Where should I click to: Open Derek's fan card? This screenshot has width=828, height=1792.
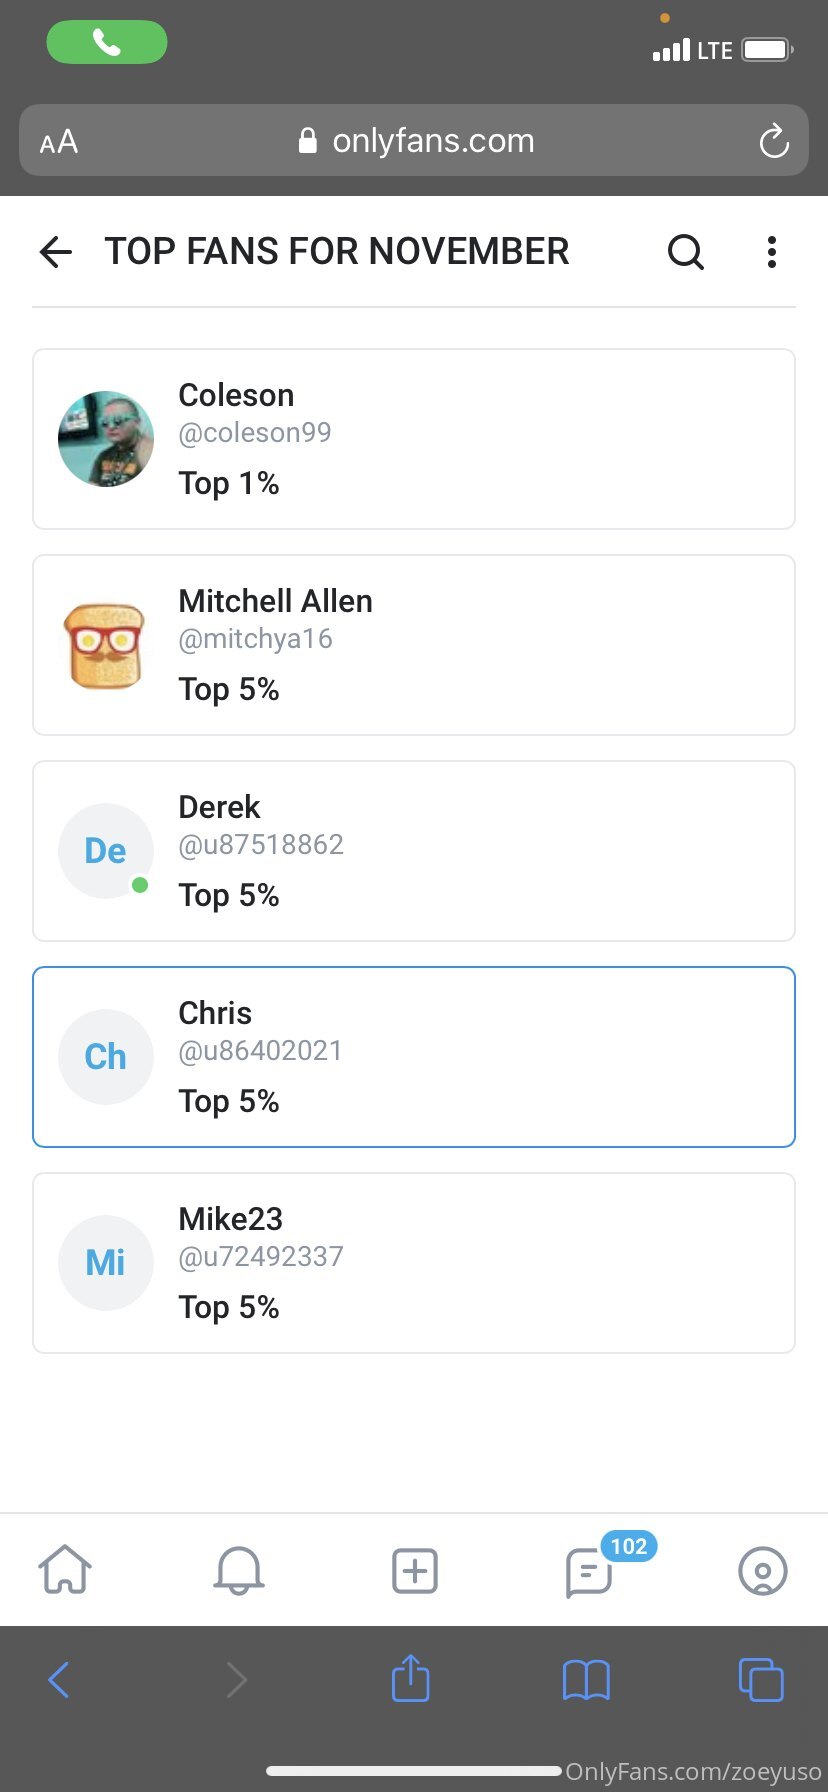click(414, 851)
